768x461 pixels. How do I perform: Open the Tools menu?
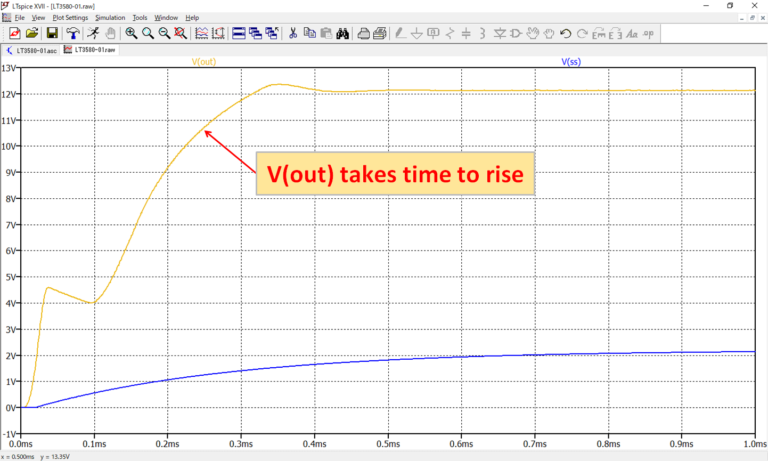tap(140, 18)
